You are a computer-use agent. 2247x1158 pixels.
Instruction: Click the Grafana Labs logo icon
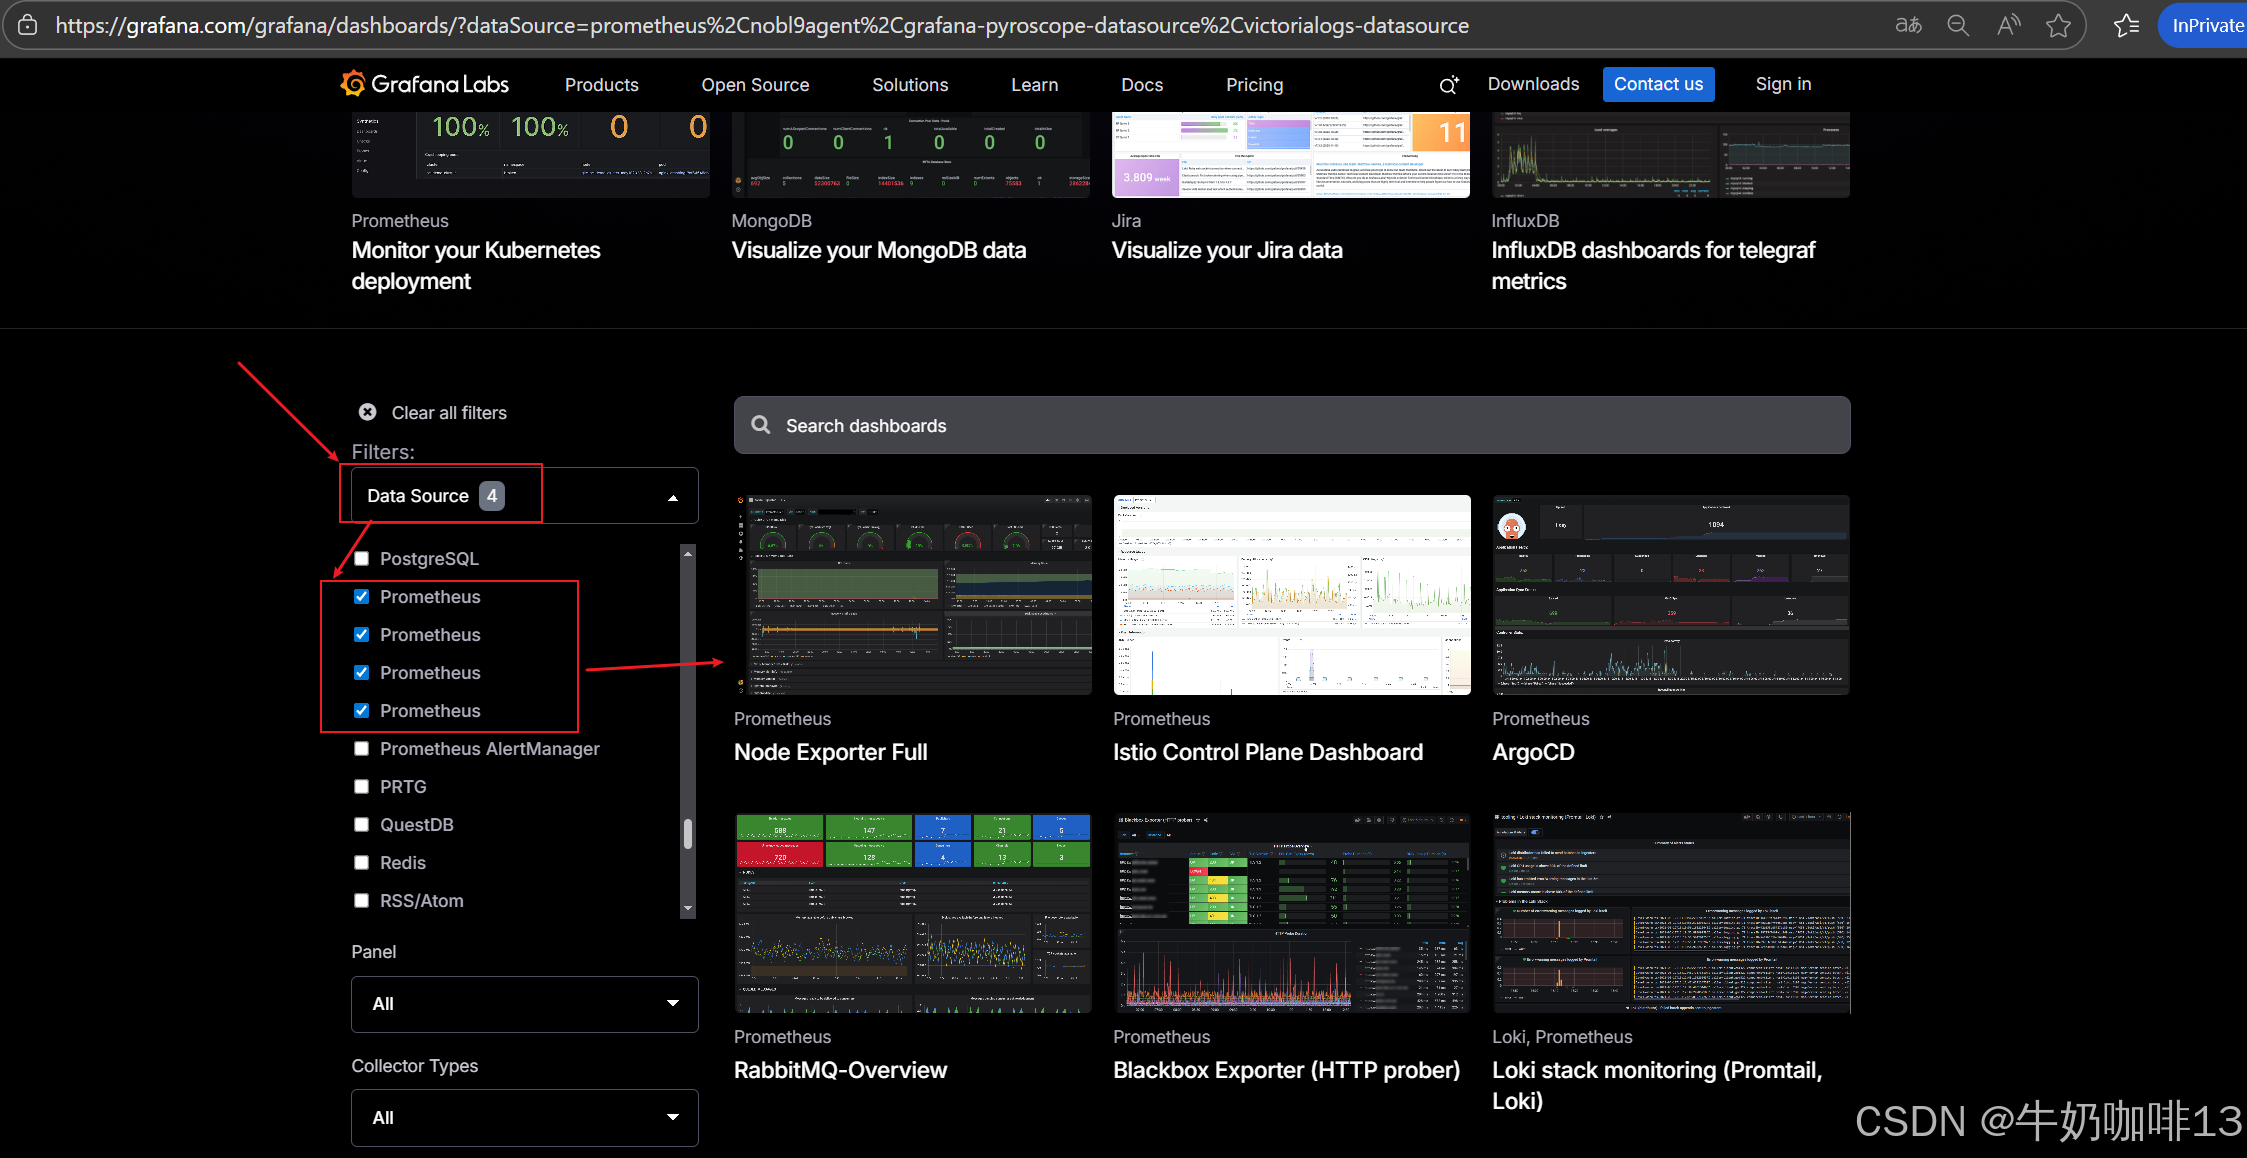click(352, 84)
